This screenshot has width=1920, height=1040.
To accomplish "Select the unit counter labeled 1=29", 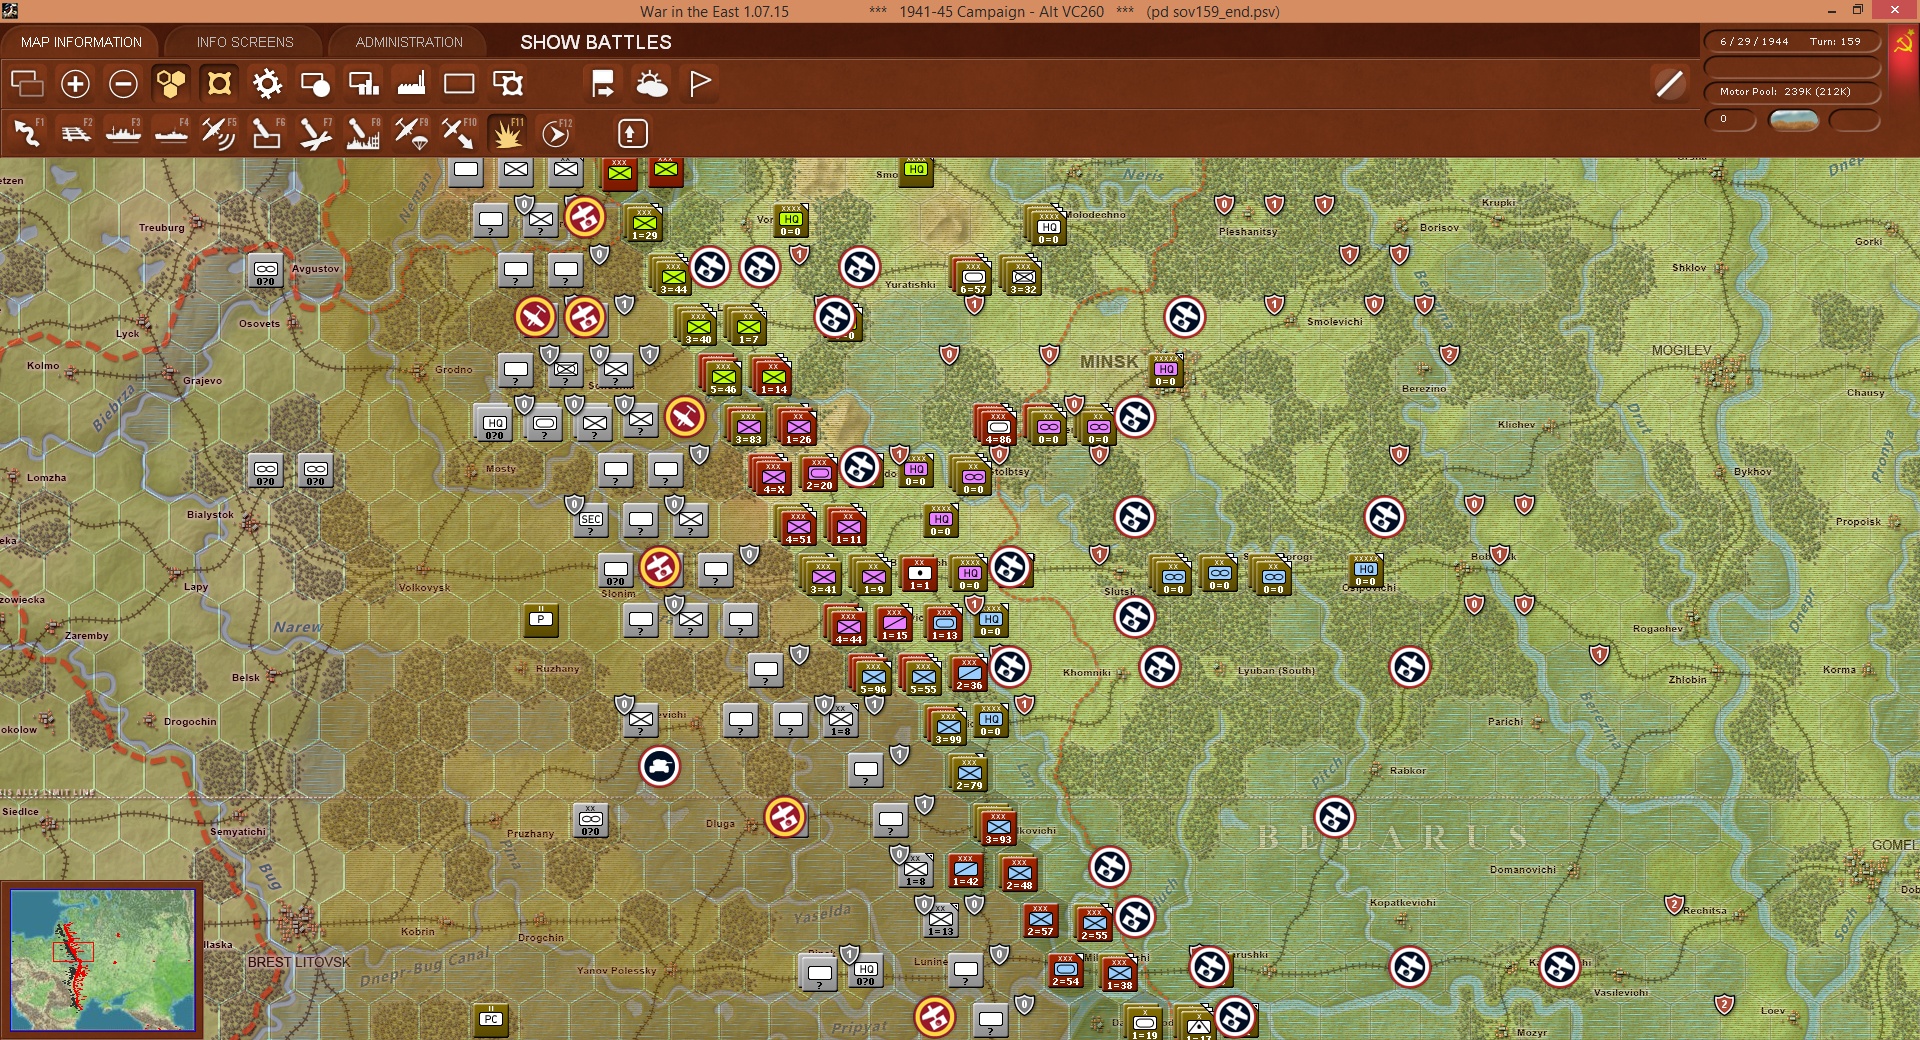I will (644, 223).
